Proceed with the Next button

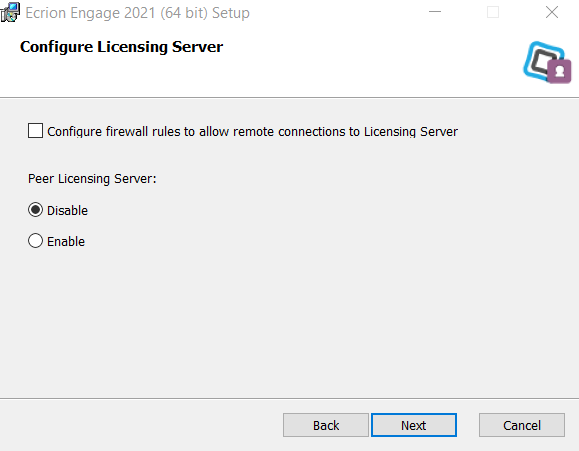[414, 425]
